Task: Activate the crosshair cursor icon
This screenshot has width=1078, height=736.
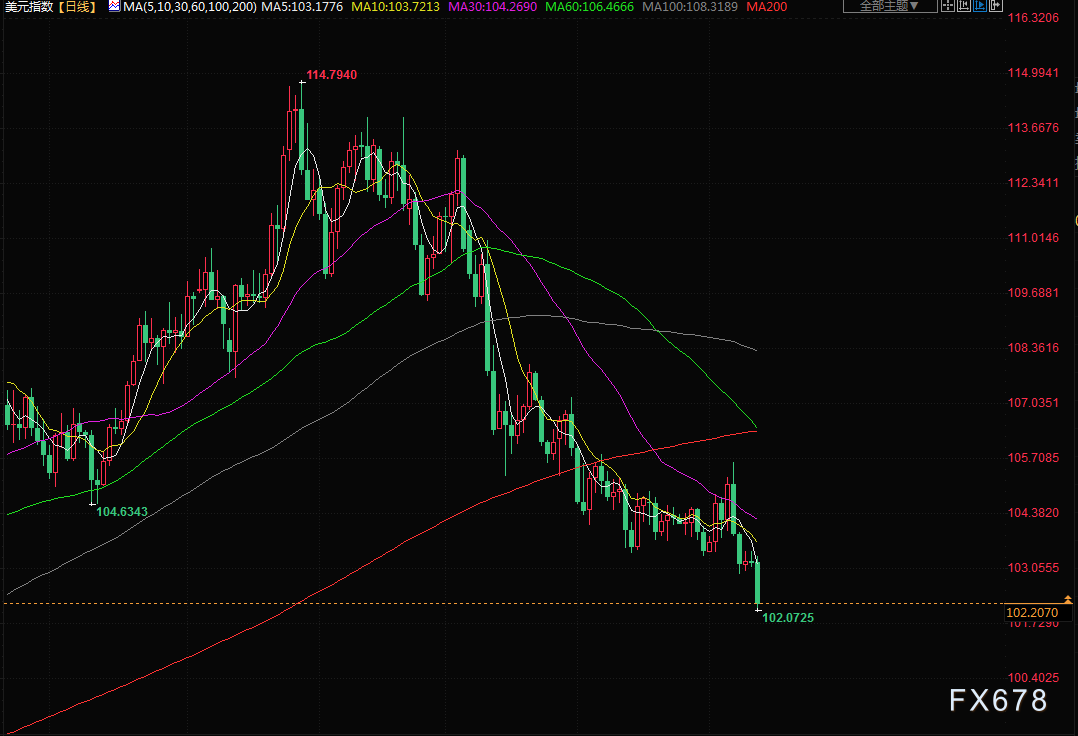Action: pyautogui.click(x=948, y=5)
